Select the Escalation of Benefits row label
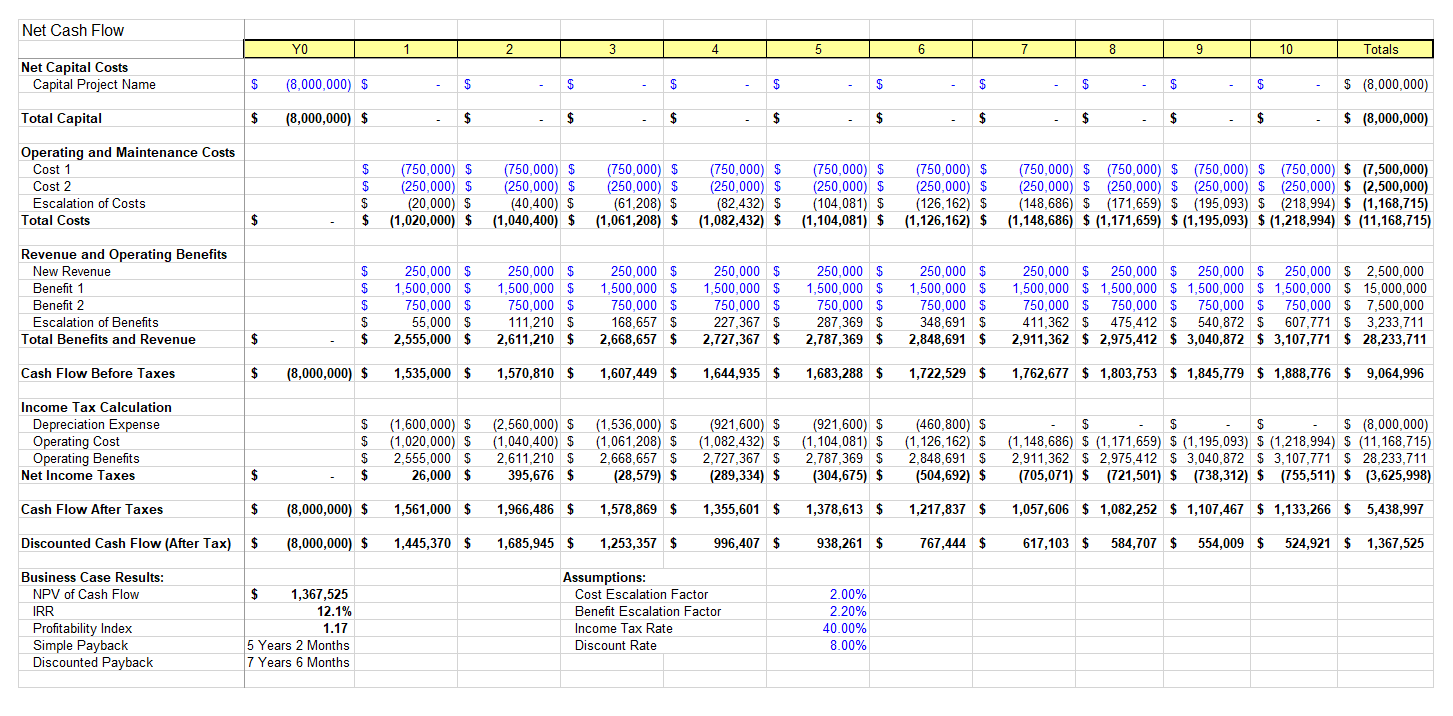1453x716 pixels. pyautogui.click(x=96, y=323)
